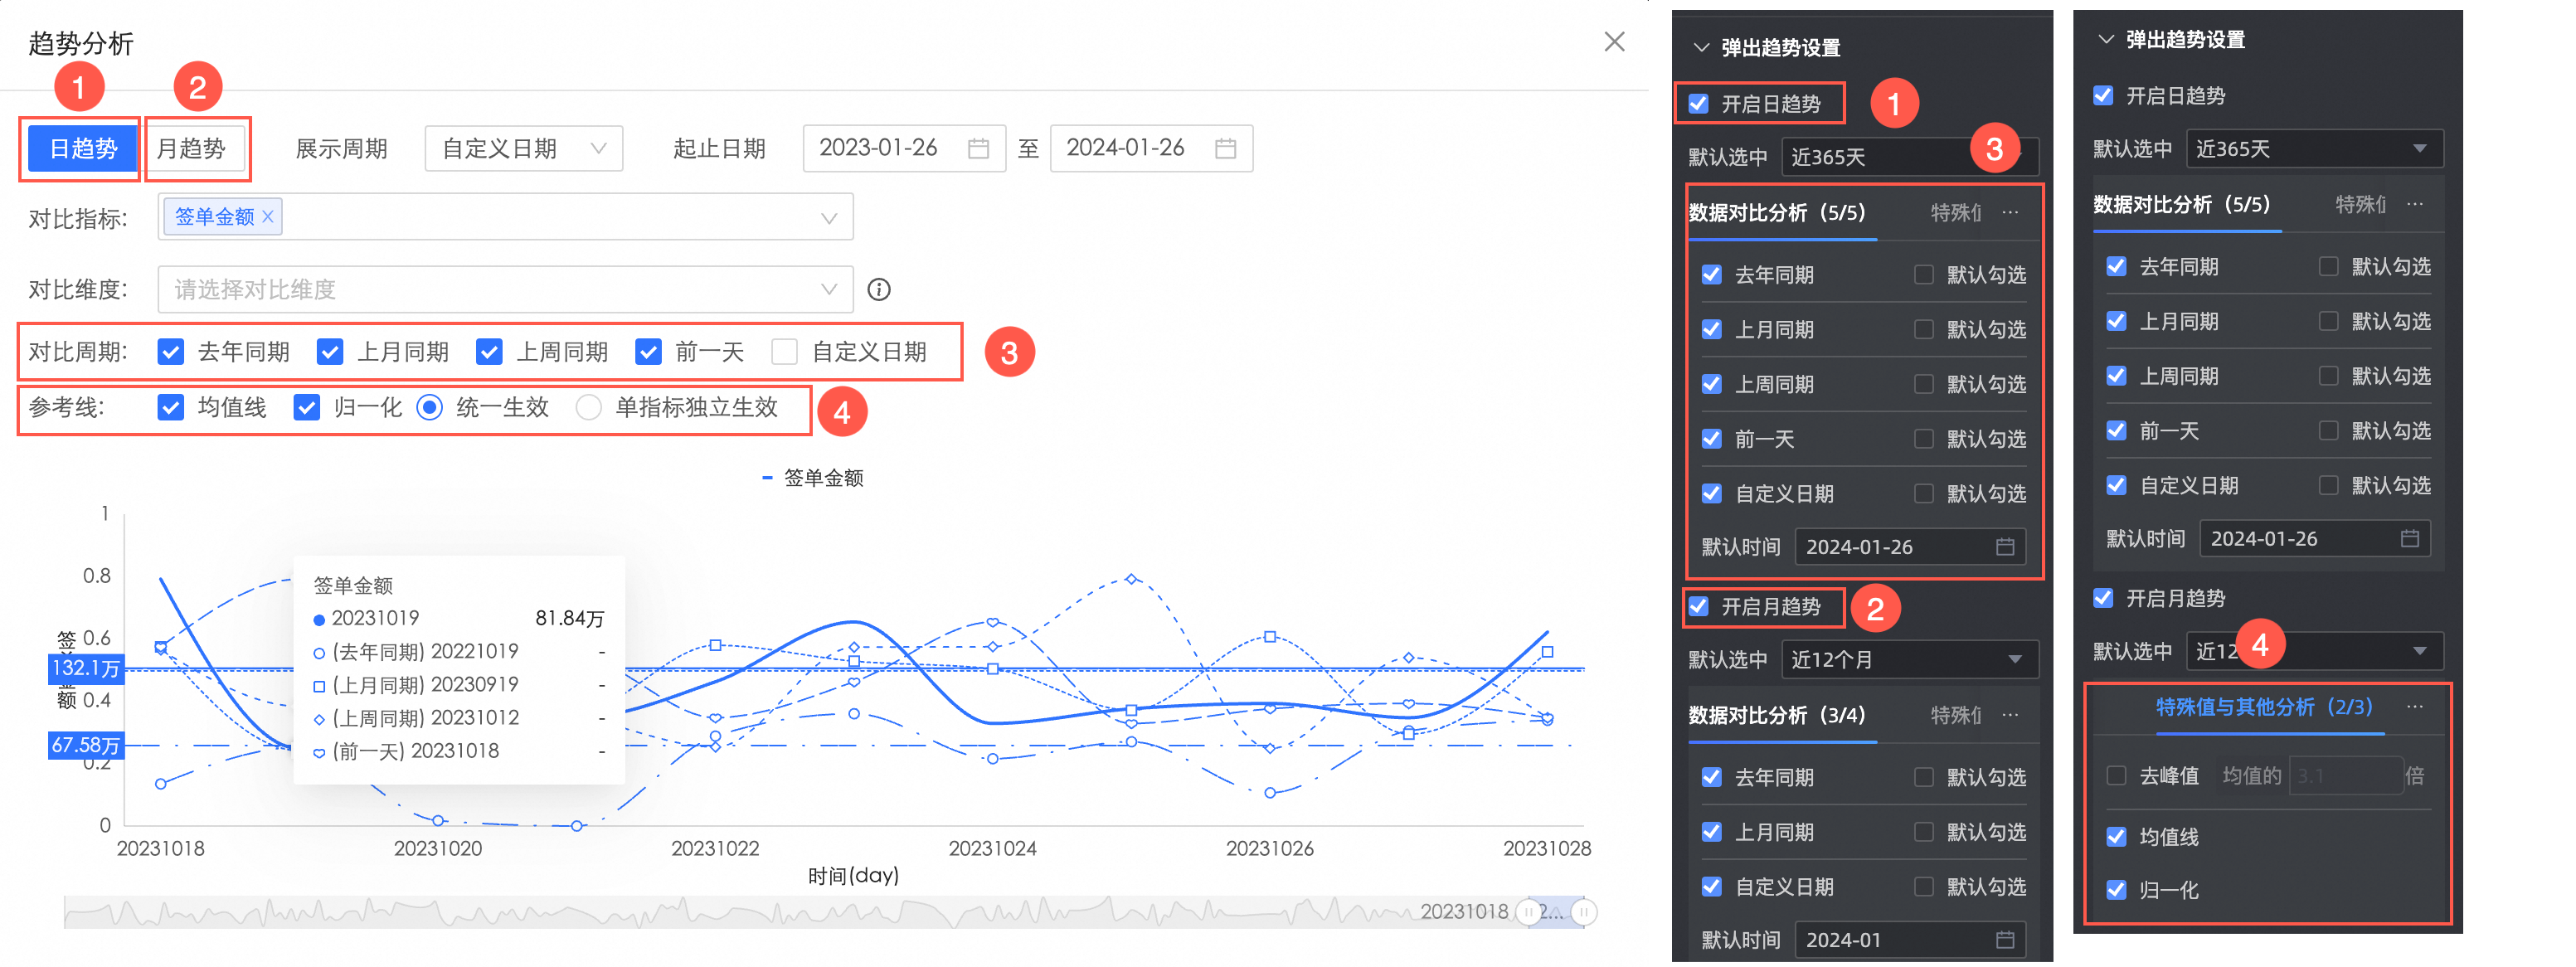Click the more options ellipsis in 特殊值与其他分析

(x=2415, y=707)
